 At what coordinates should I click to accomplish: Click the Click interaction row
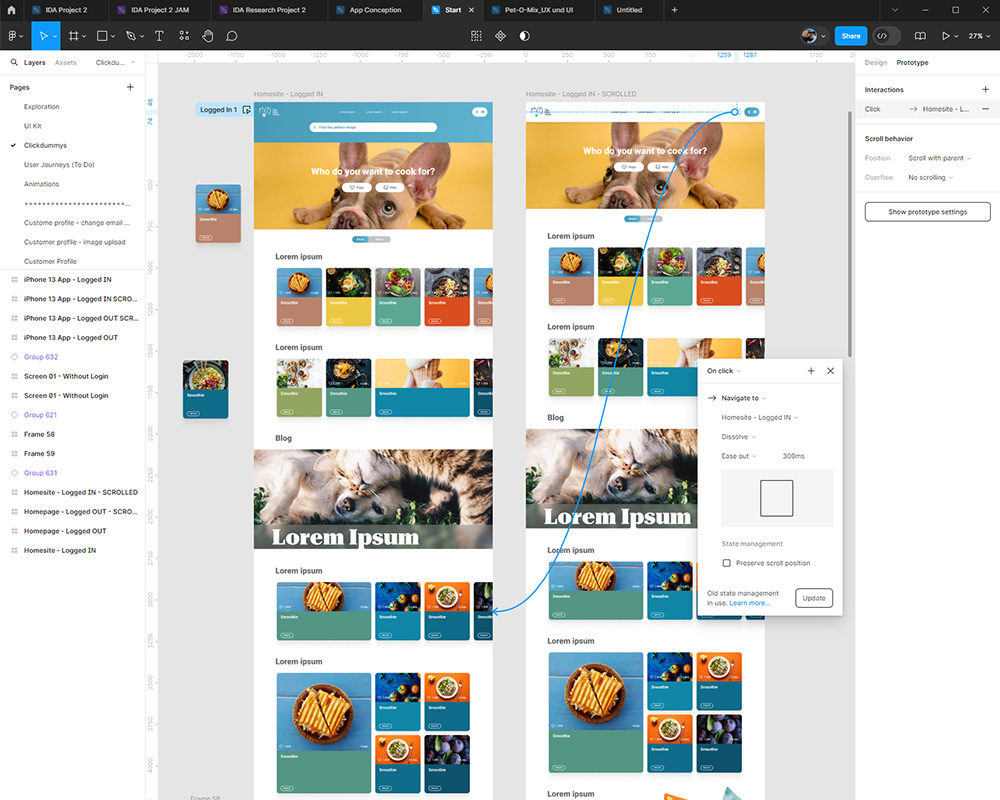[927, 109]
